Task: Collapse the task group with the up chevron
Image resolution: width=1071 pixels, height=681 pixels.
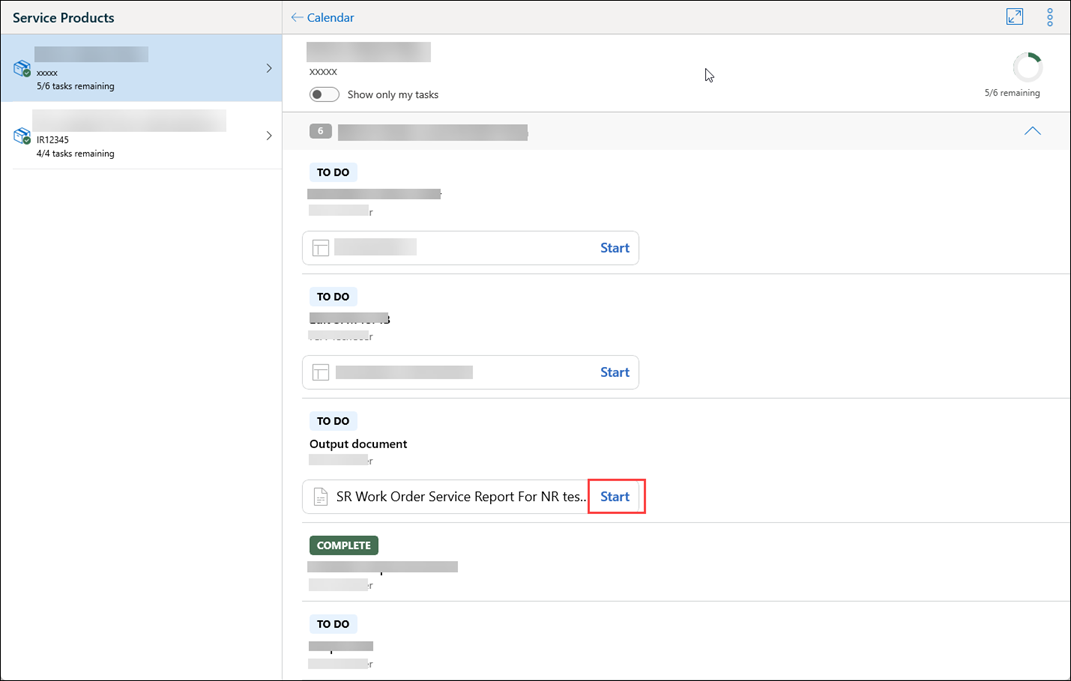Action: coord(1032,130)
